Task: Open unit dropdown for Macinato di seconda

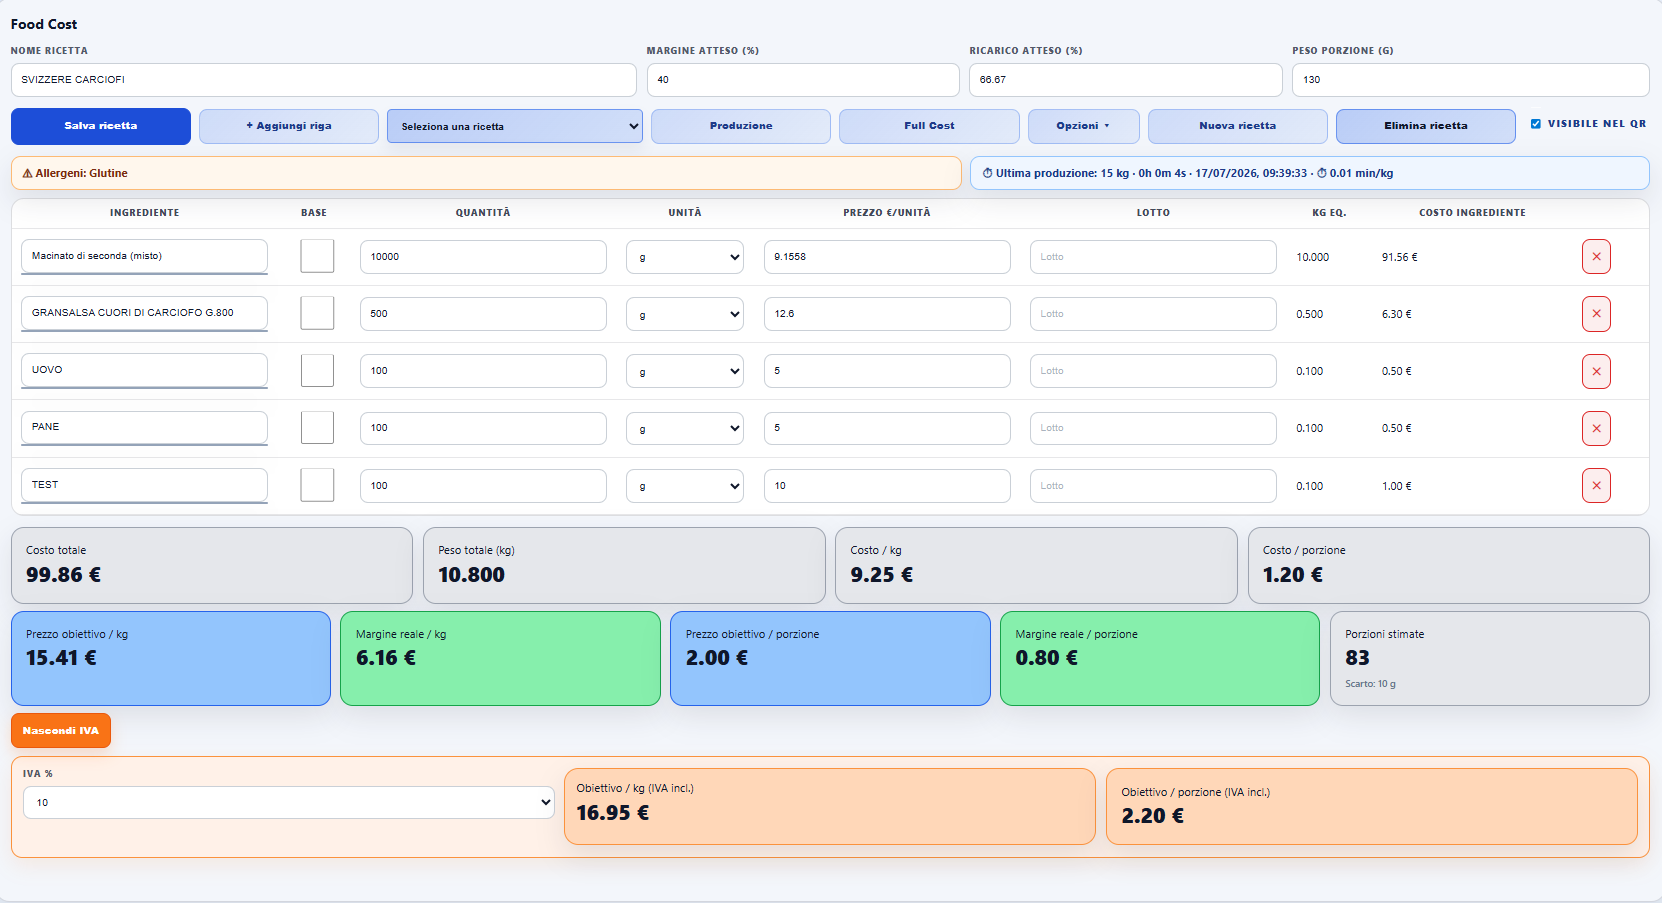Action: tap(685, 257)
